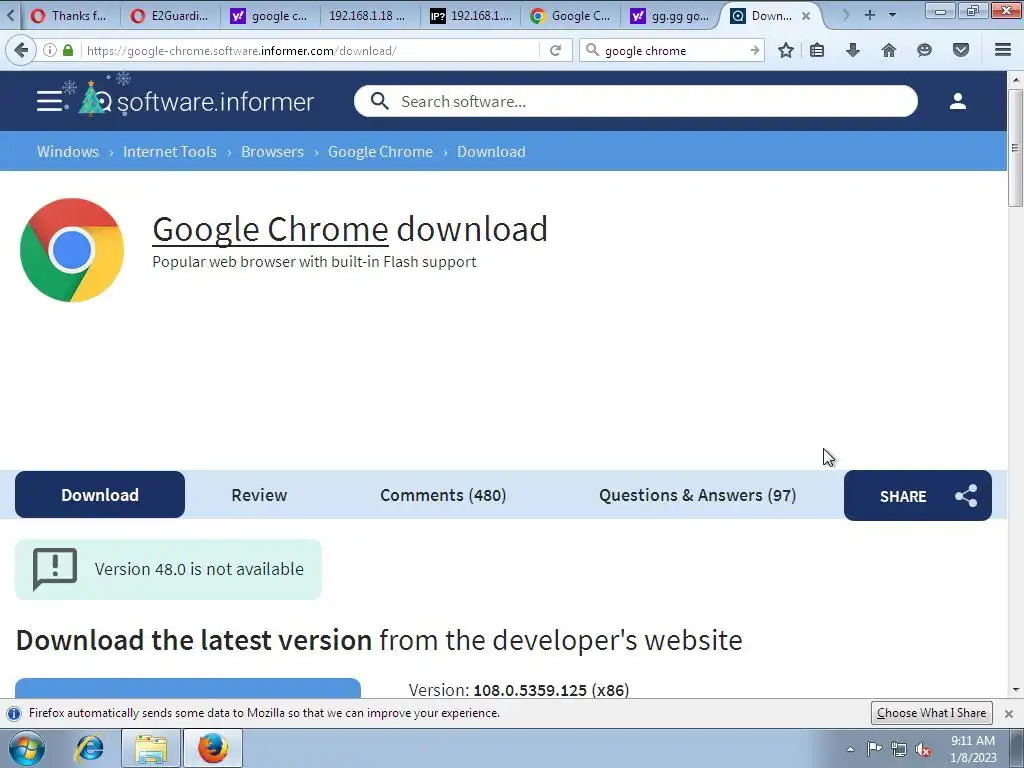1024x768 pixels.
Task: Go to Browsers breadcrumb link
Action: tap(272, 152)
